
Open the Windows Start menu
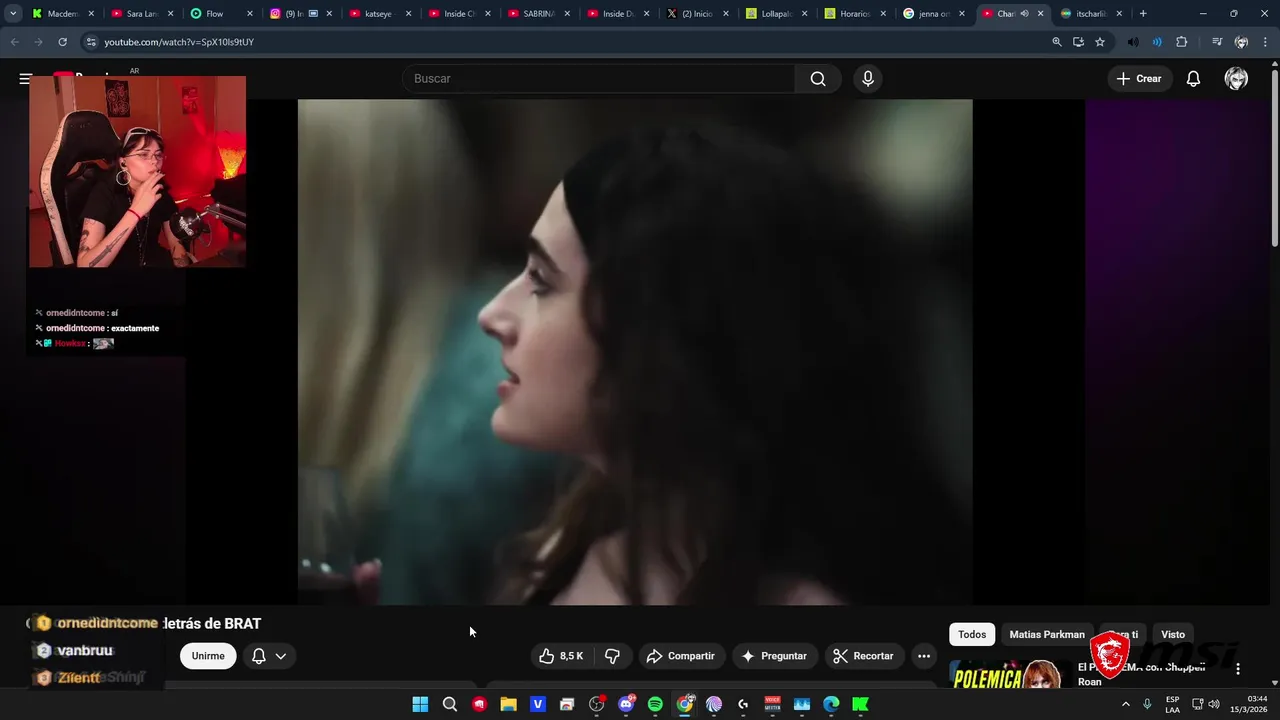point(420,704)
